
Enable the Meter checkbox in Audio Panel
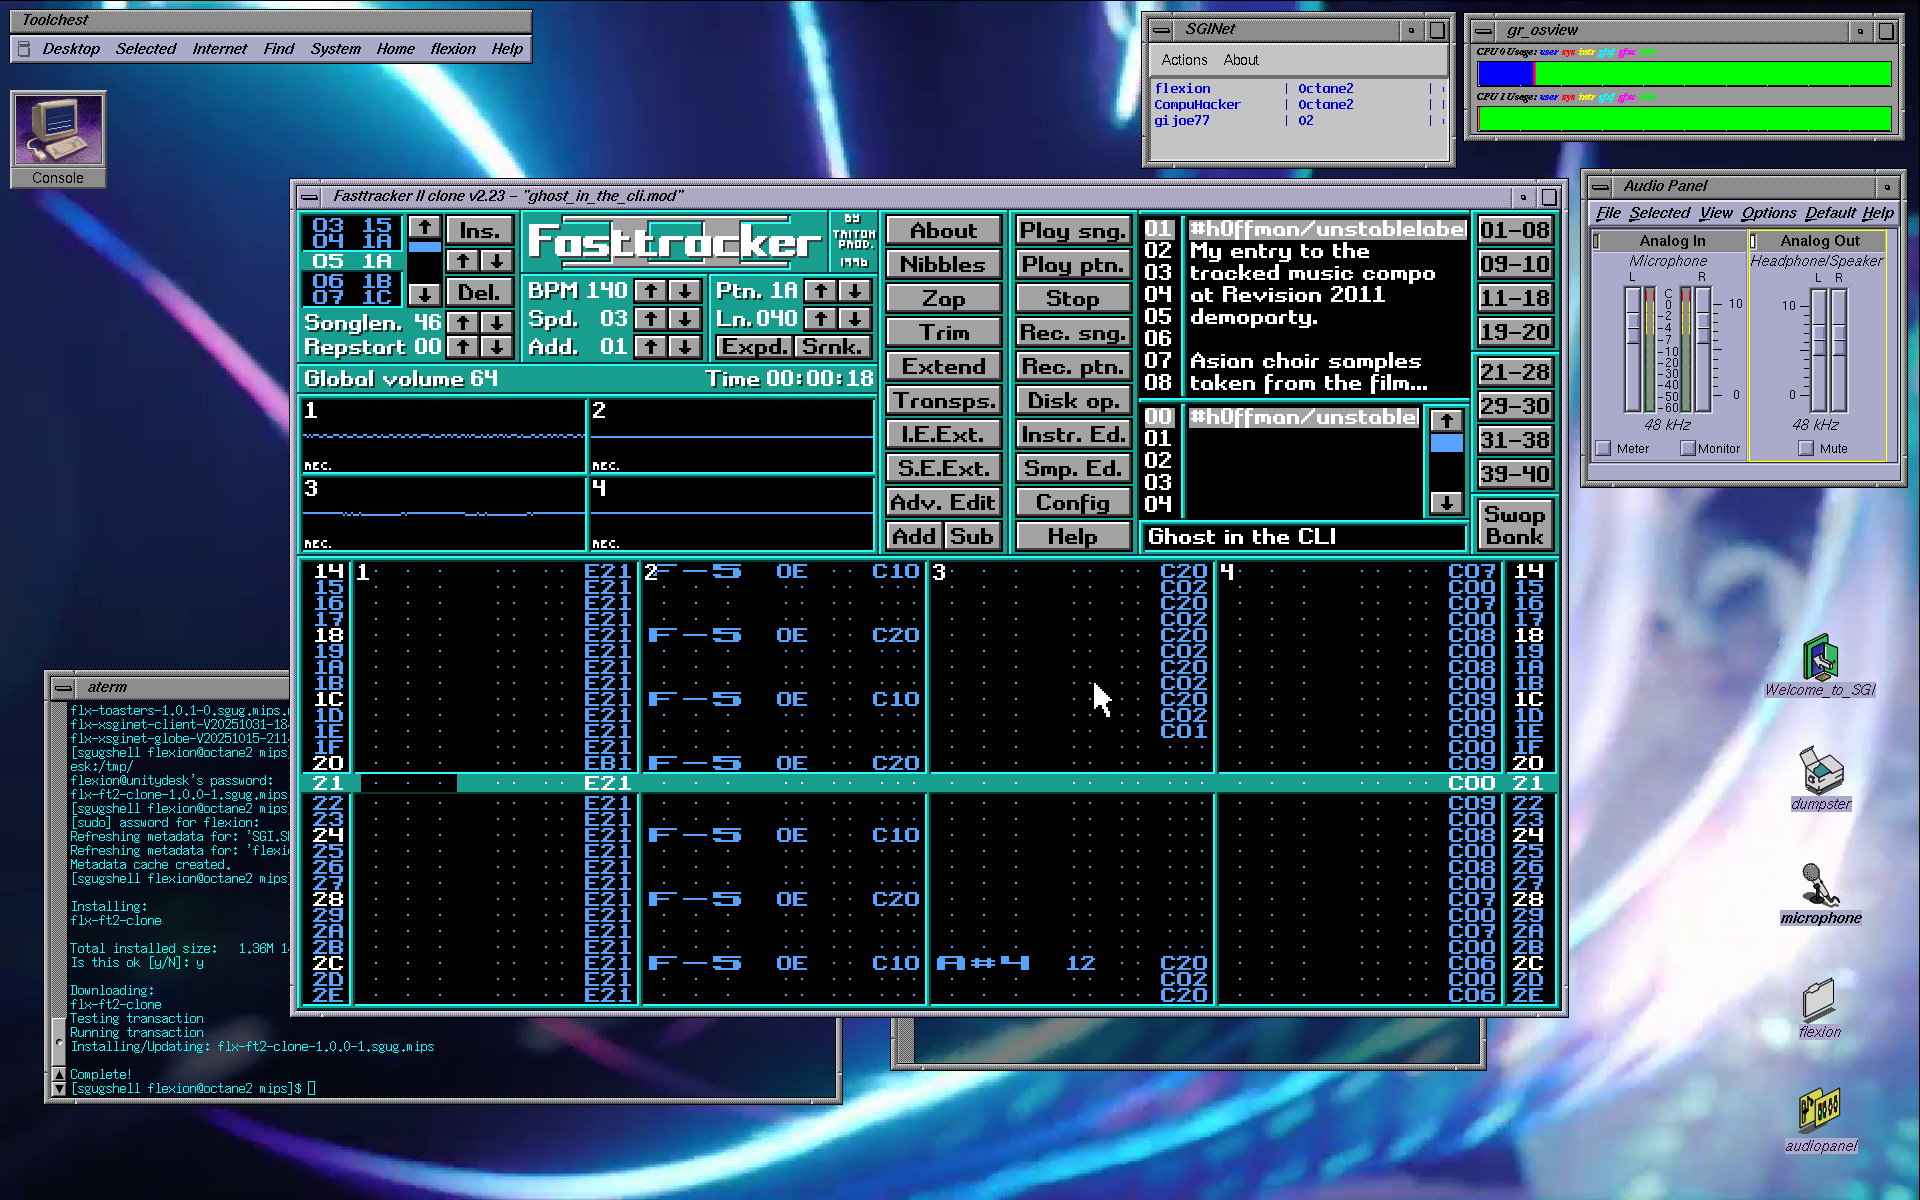tap(1604, 448)
